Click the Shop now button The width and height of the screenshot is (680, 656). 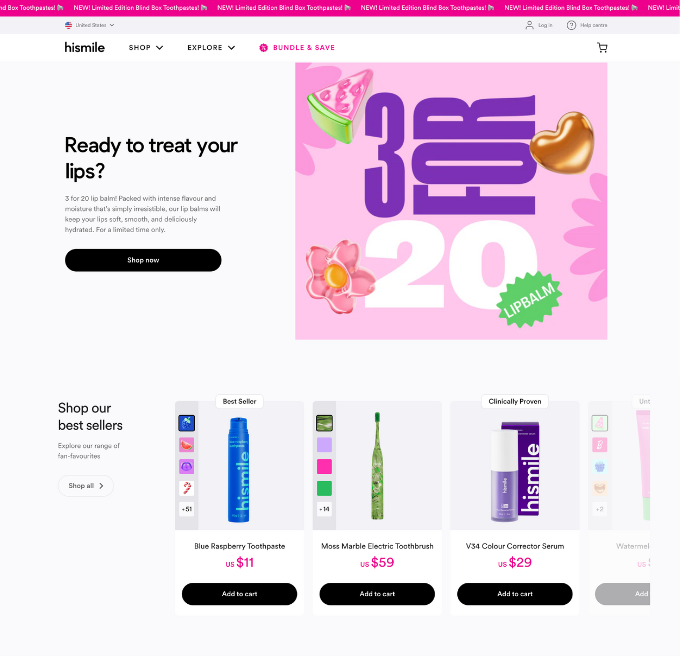143,260
